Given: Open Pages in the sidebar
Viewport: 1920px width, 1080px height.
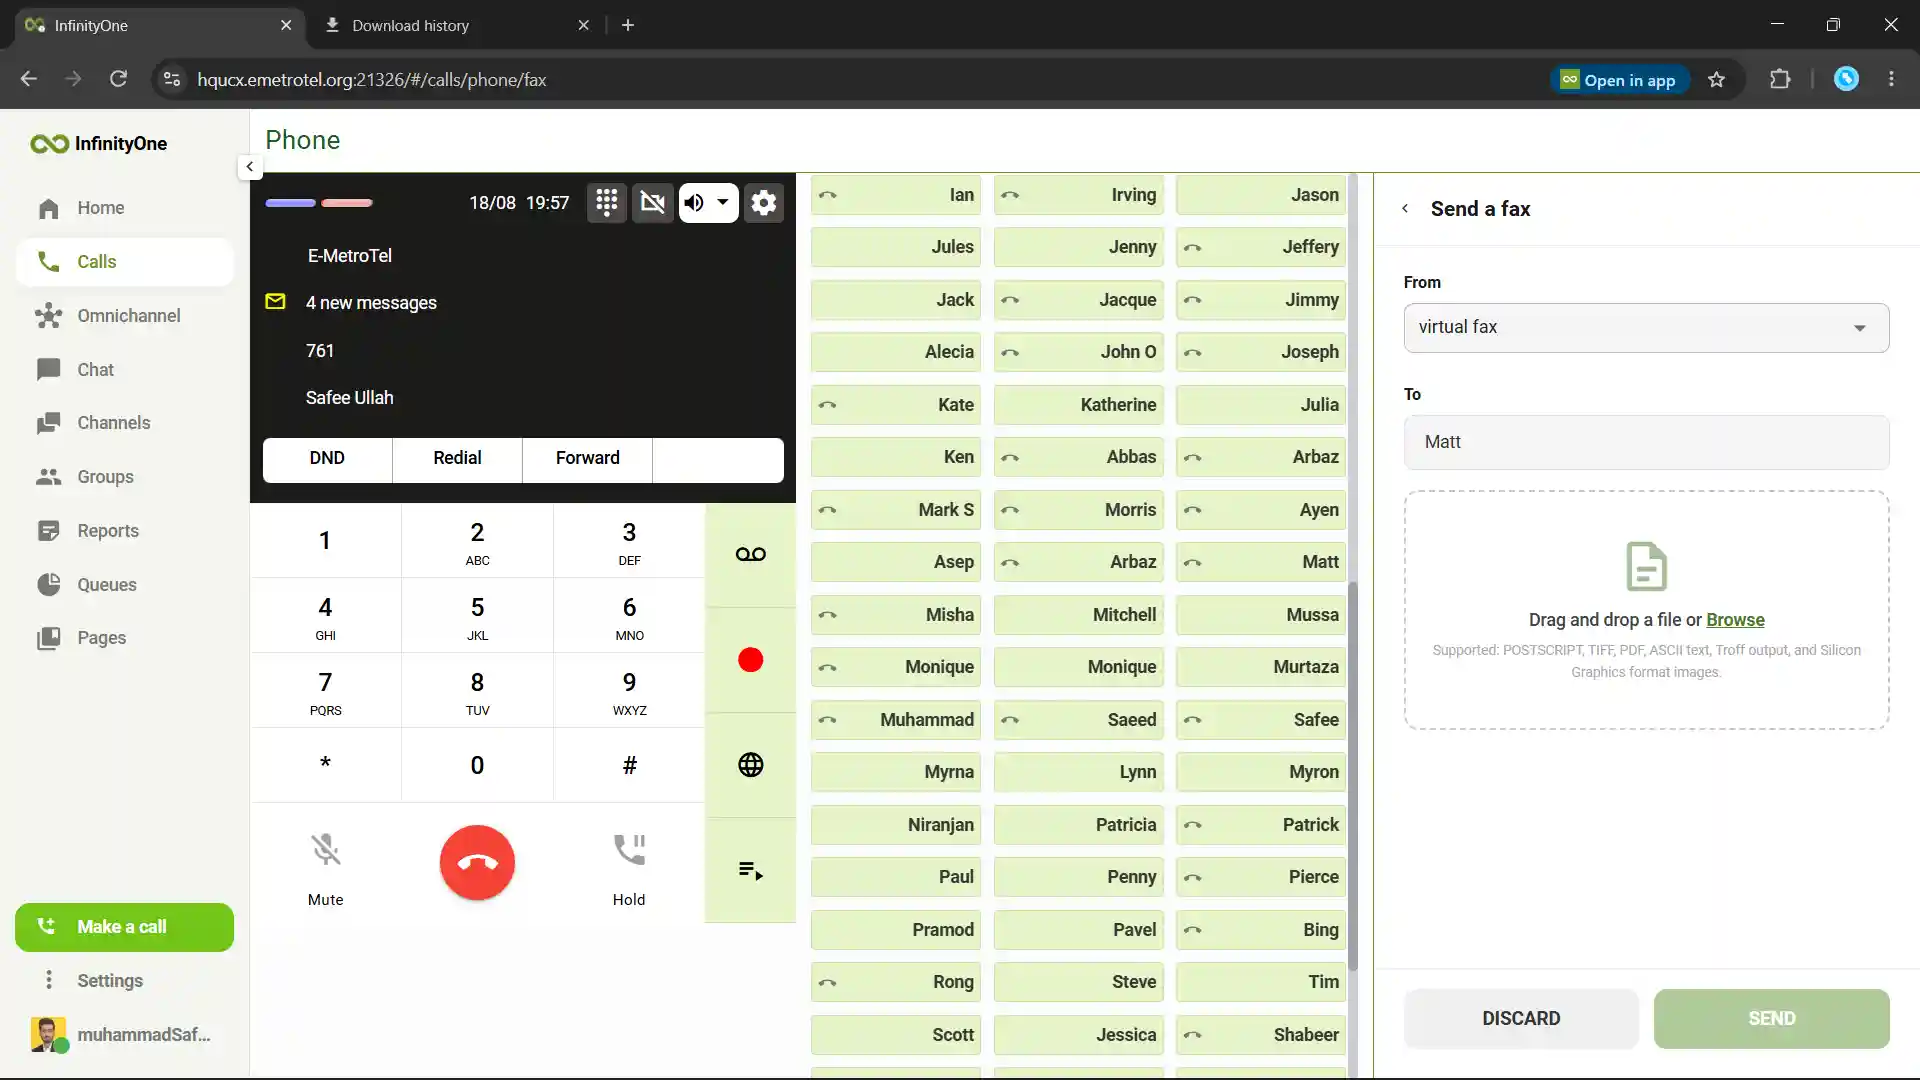Looking at the screenshot, I should (125, 638).
